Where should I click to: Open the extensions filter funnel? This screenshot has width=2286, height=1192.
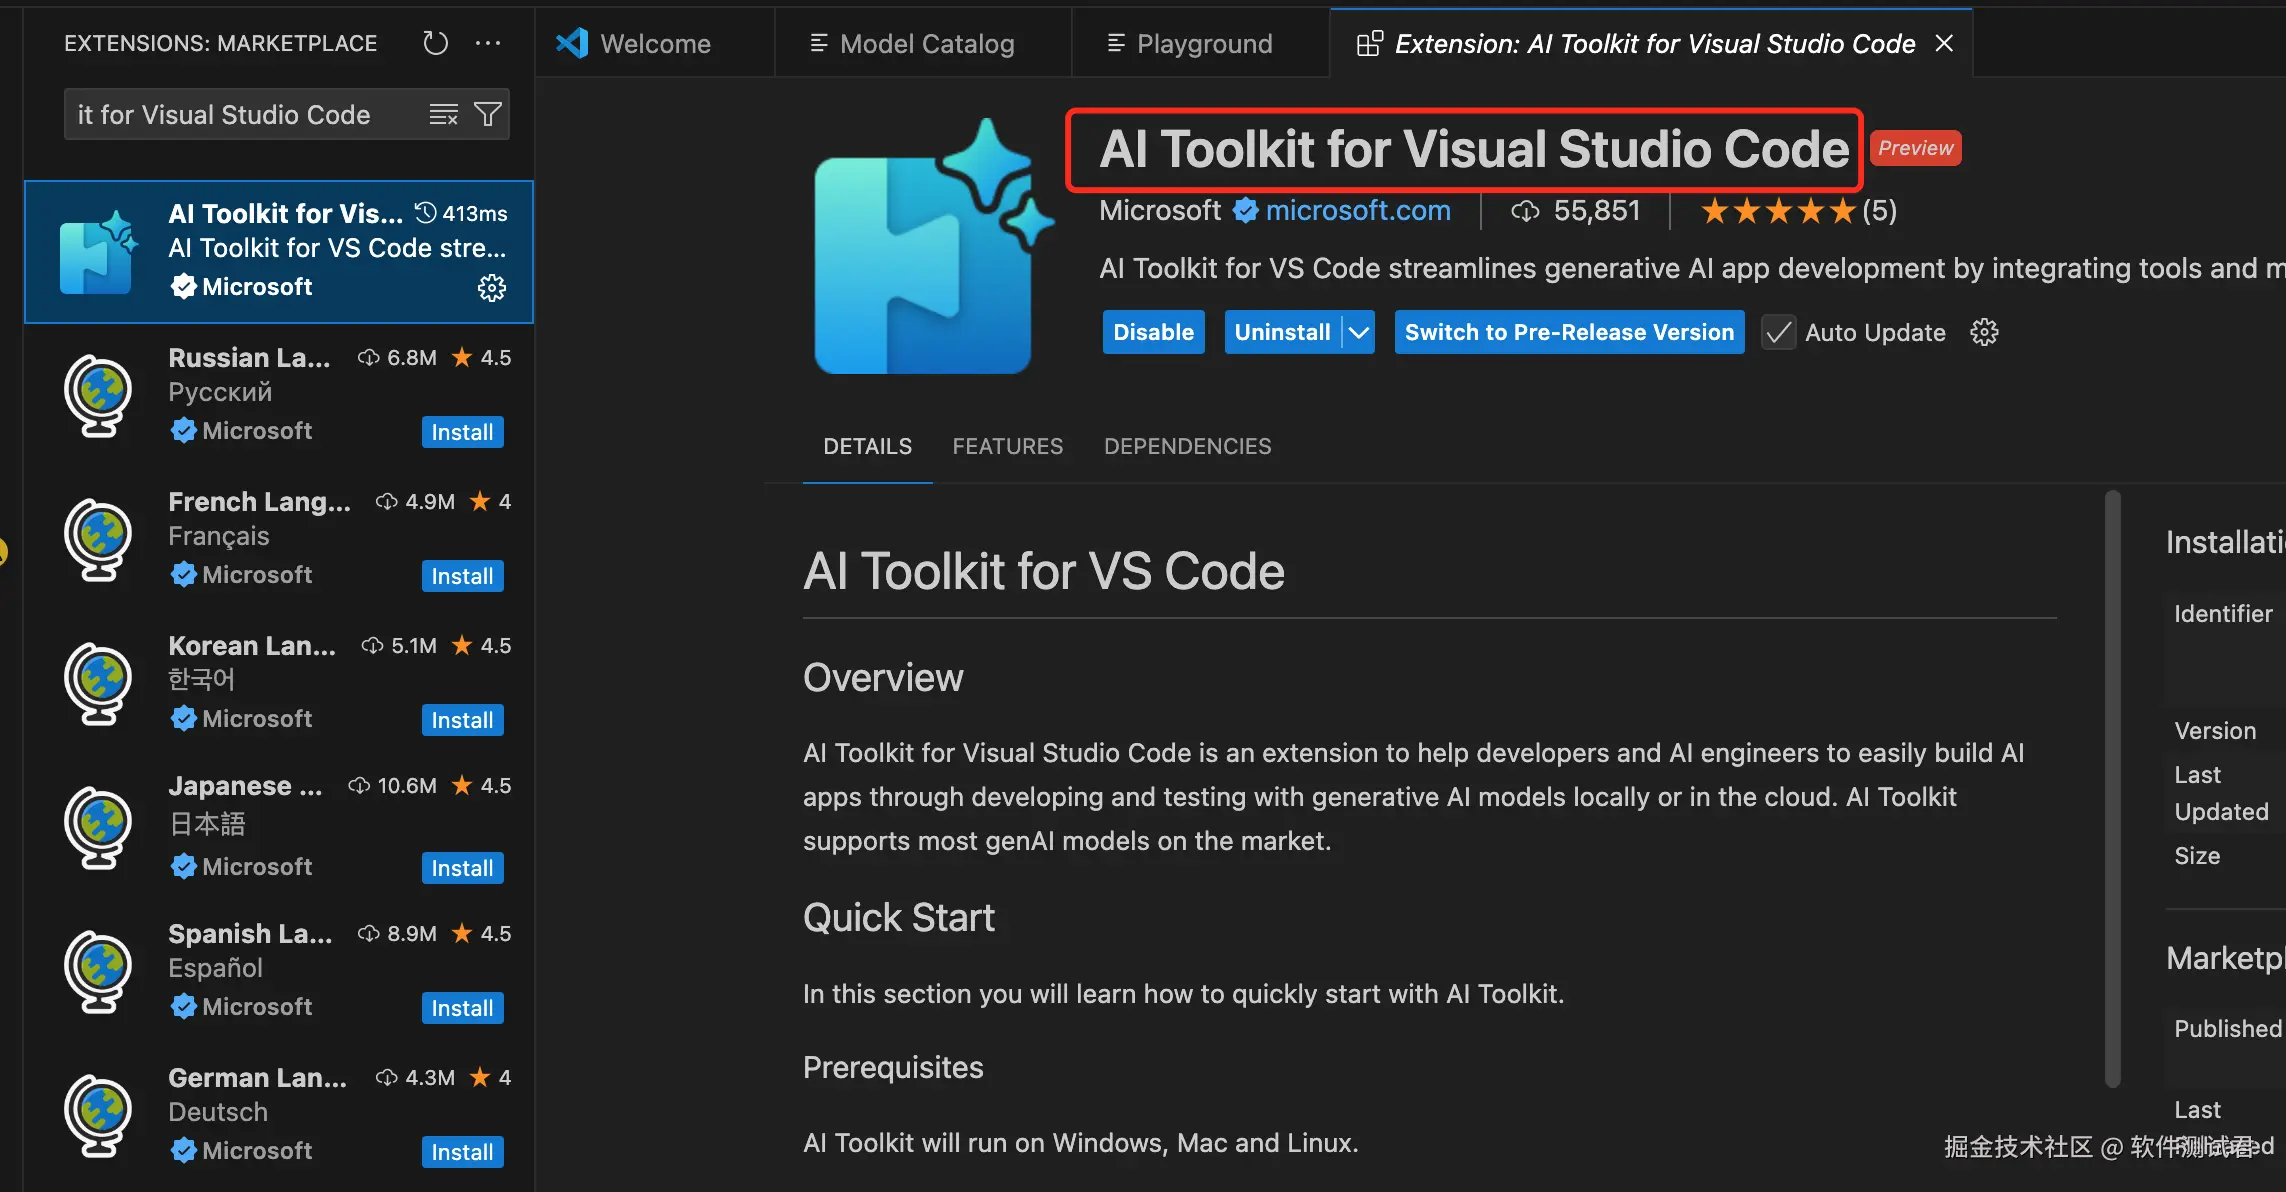[488, 115]
